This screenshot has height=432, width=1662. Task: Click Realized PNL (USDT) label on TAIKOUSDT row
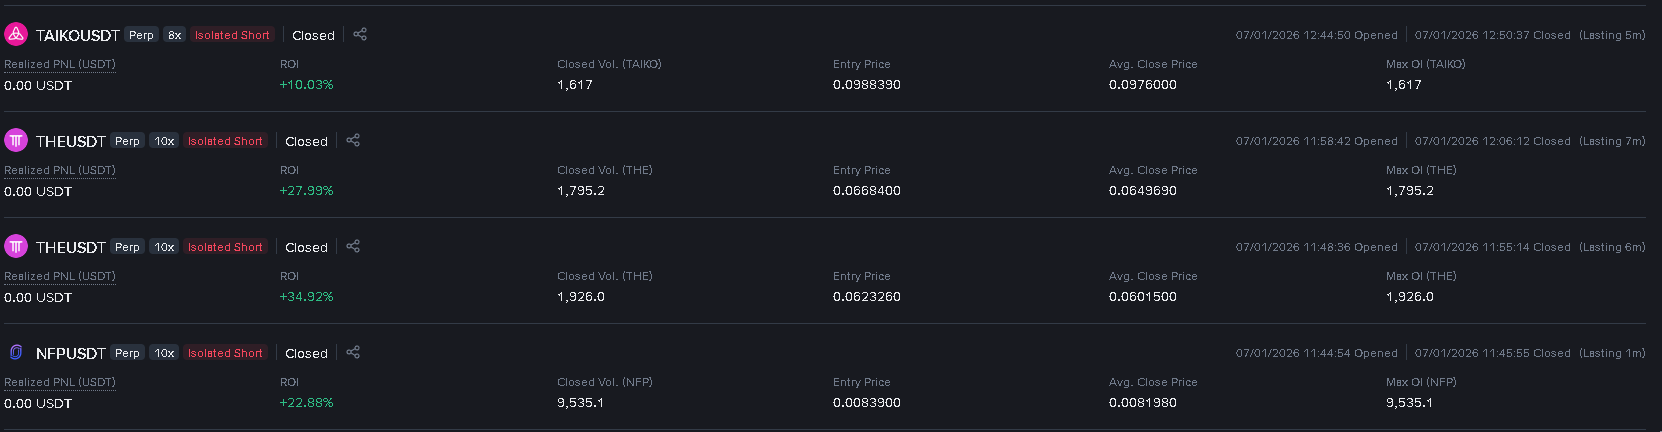[60, 64]
